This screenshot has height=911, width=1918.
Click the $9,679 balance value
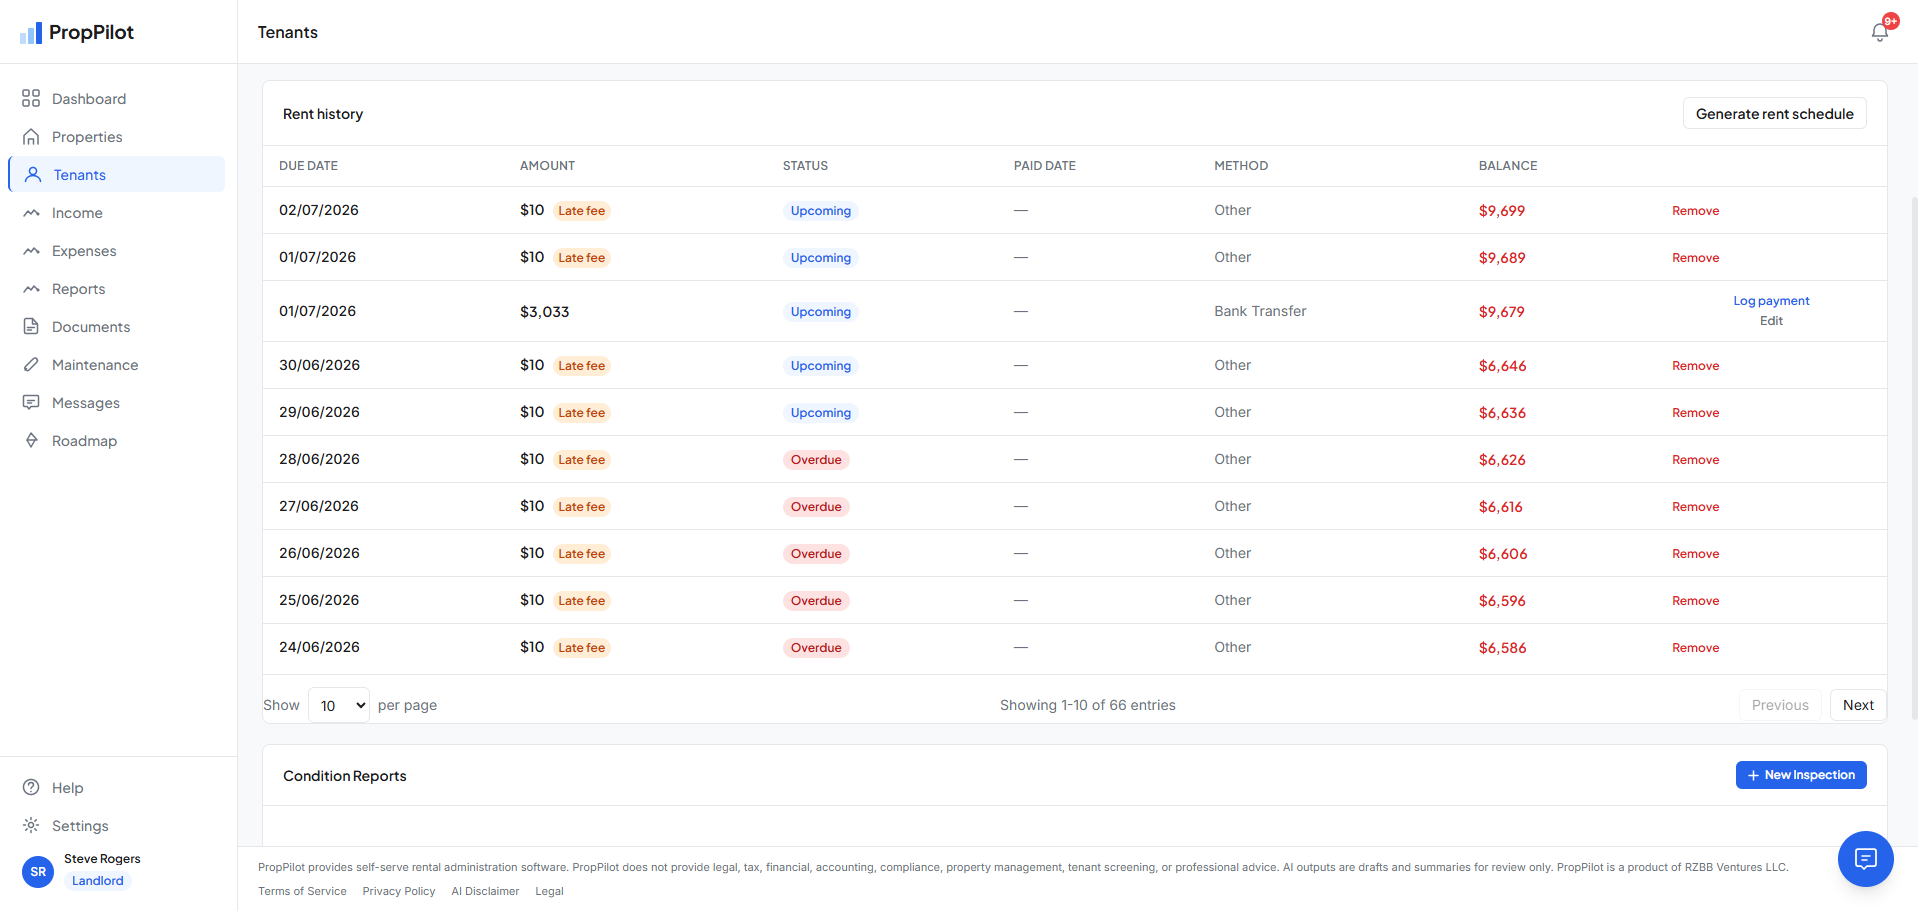click(1501, 311)
